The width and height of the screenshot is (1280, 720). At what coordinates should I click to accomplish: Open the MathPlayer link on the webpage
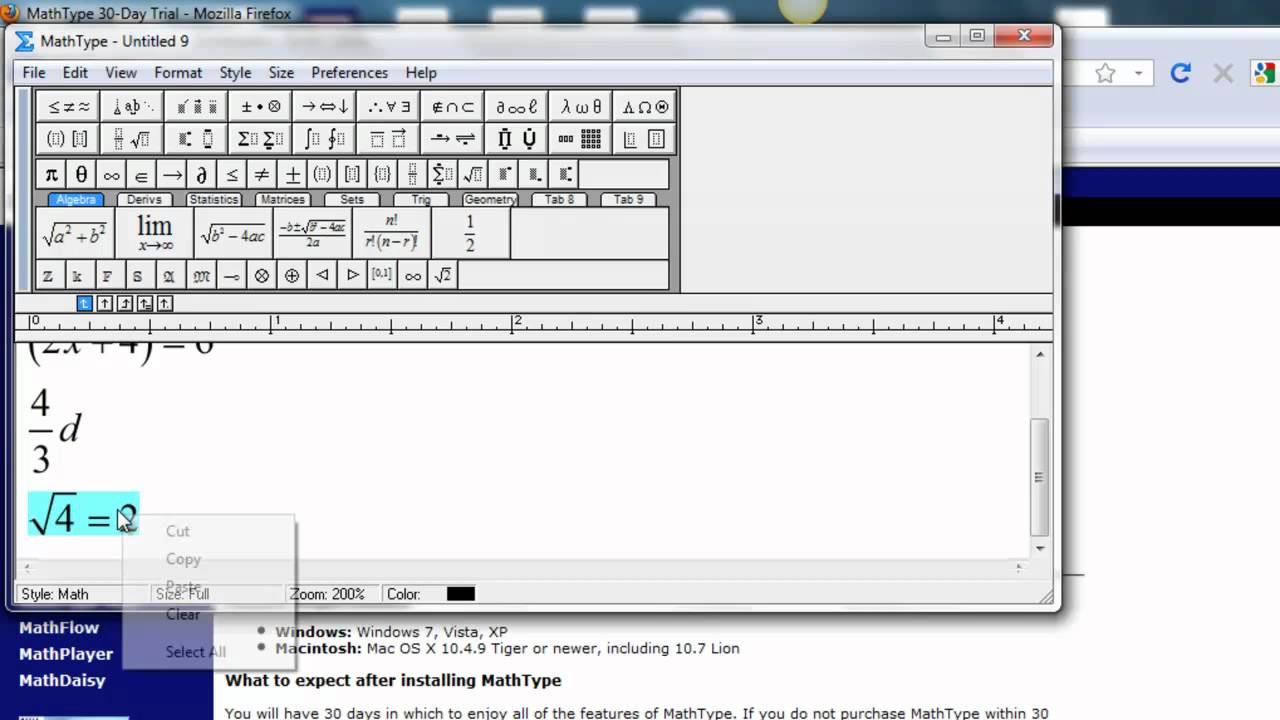[x=66, y=654]
